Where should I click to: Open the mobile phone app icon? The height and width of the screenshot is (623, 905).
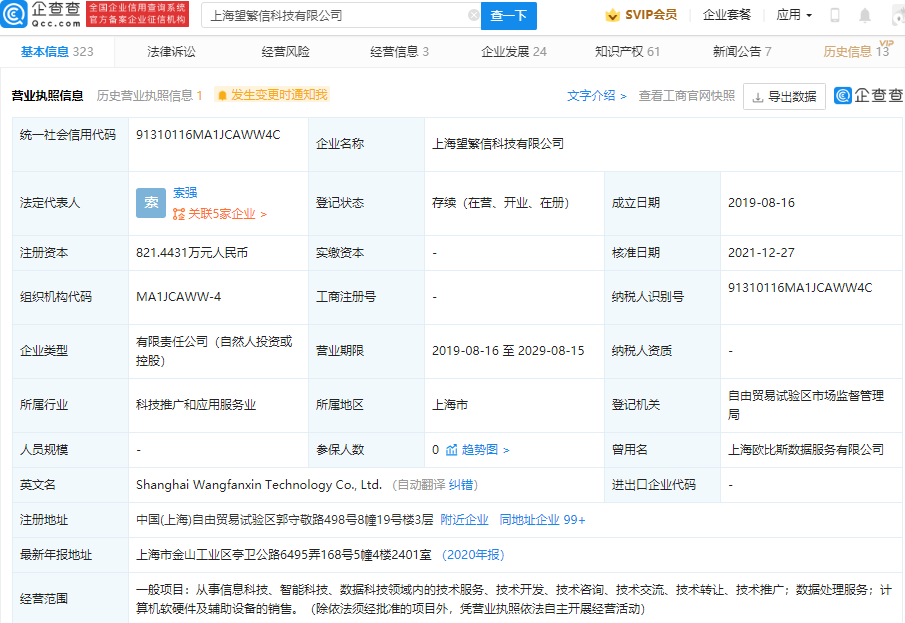[835, 15]
